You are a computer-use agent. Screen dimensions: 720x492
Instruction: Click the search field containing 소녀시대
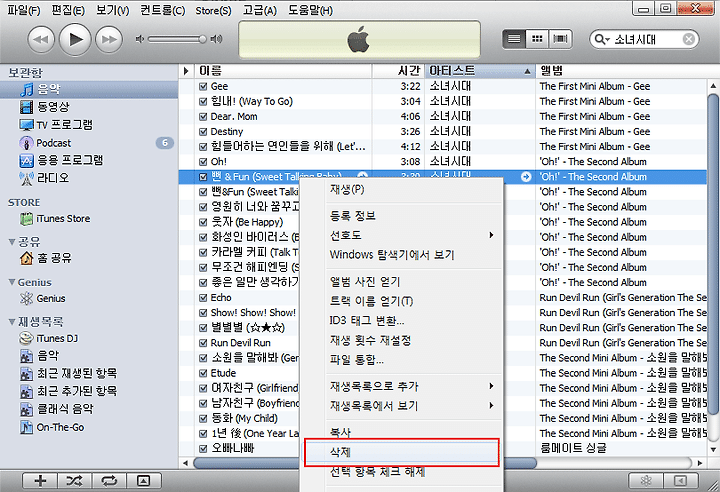645,40
